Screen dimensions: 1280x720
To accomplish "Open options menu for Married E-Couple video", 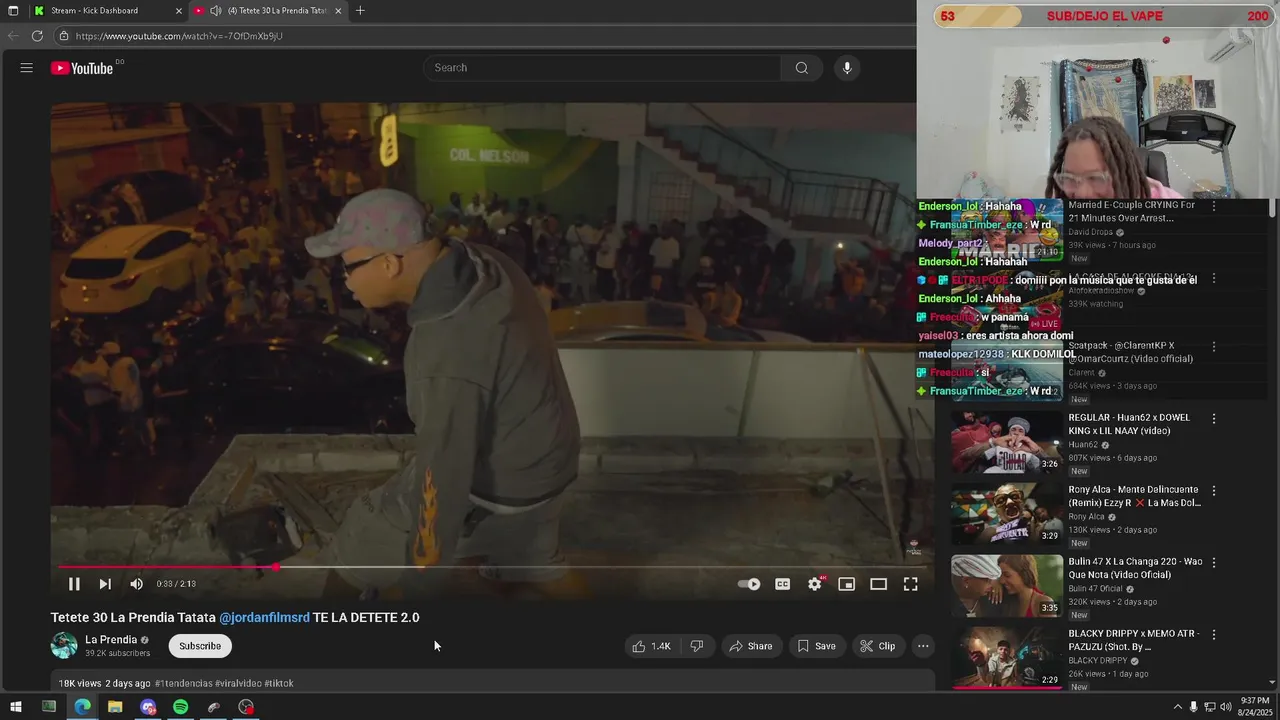I will coord(1214,206).
